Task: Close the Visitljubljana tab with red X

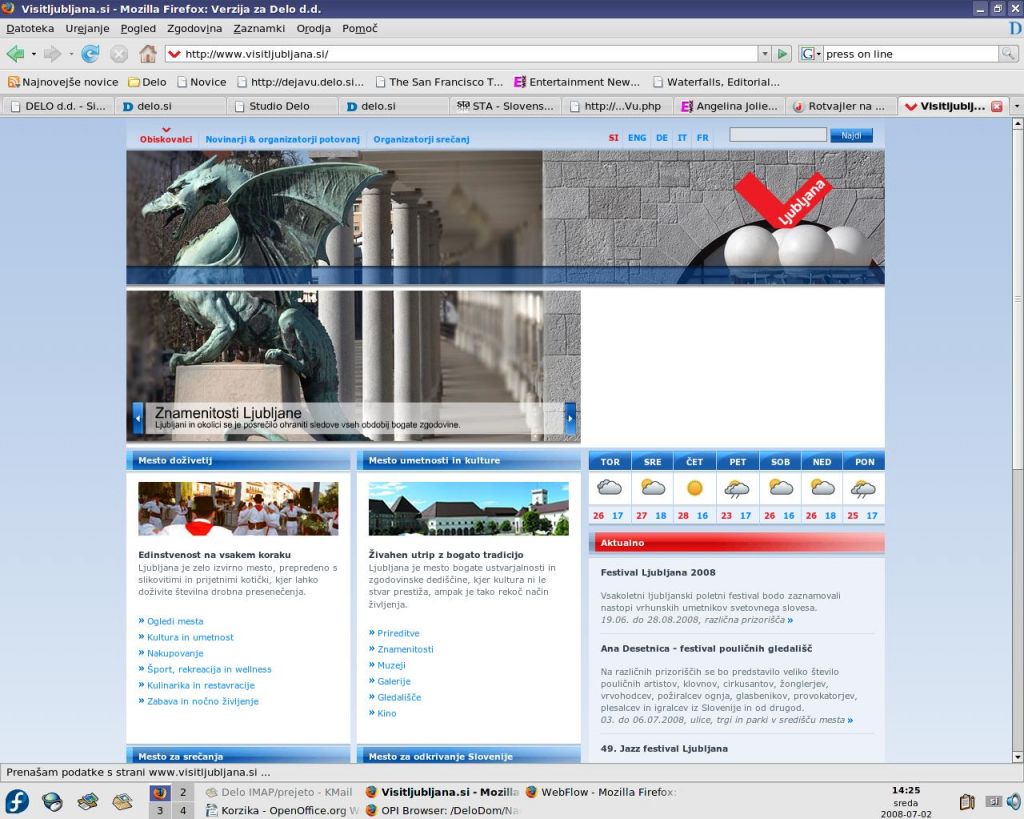Action: (997, 106)
